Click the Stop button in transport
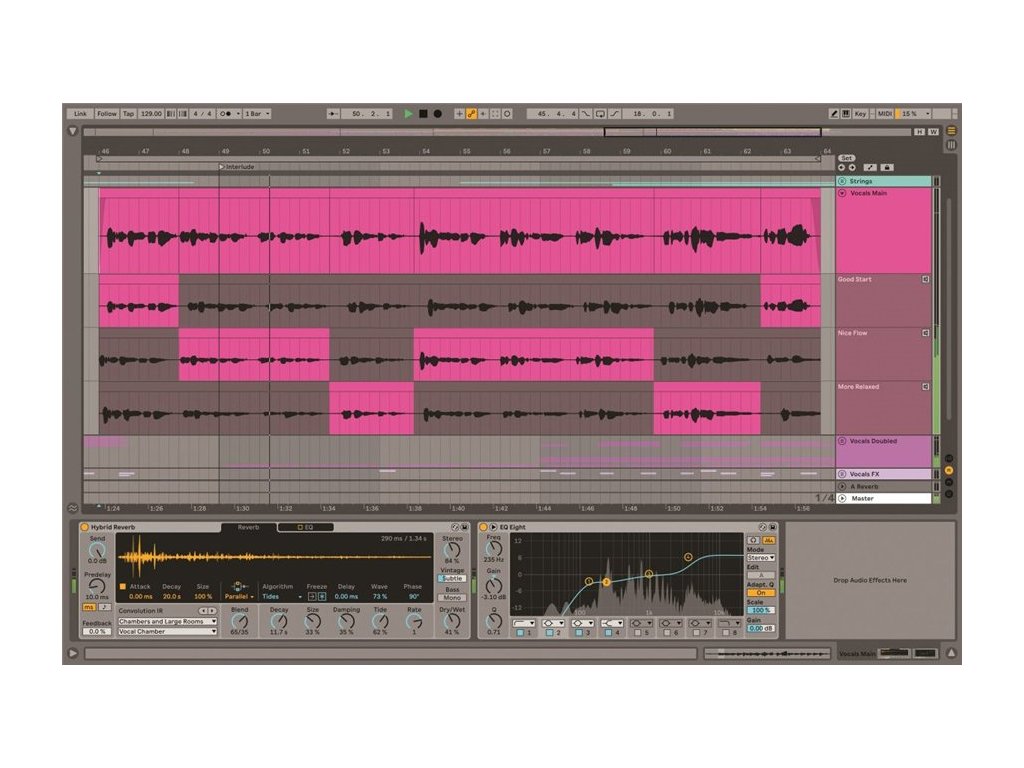Image resolution: width=1024 pixels, height=768 pixels. [x=423, y=114]
